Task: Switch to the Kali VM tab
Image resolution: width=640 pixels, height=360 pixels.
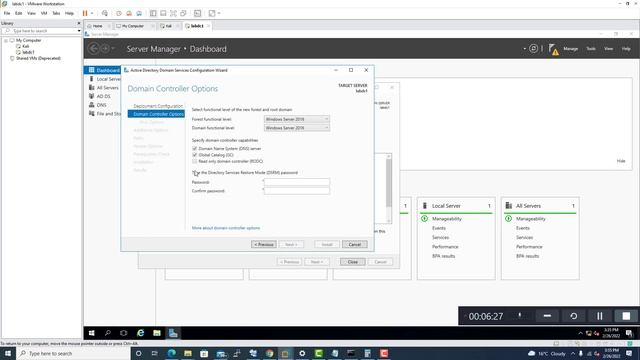Action: coord(169,26)
